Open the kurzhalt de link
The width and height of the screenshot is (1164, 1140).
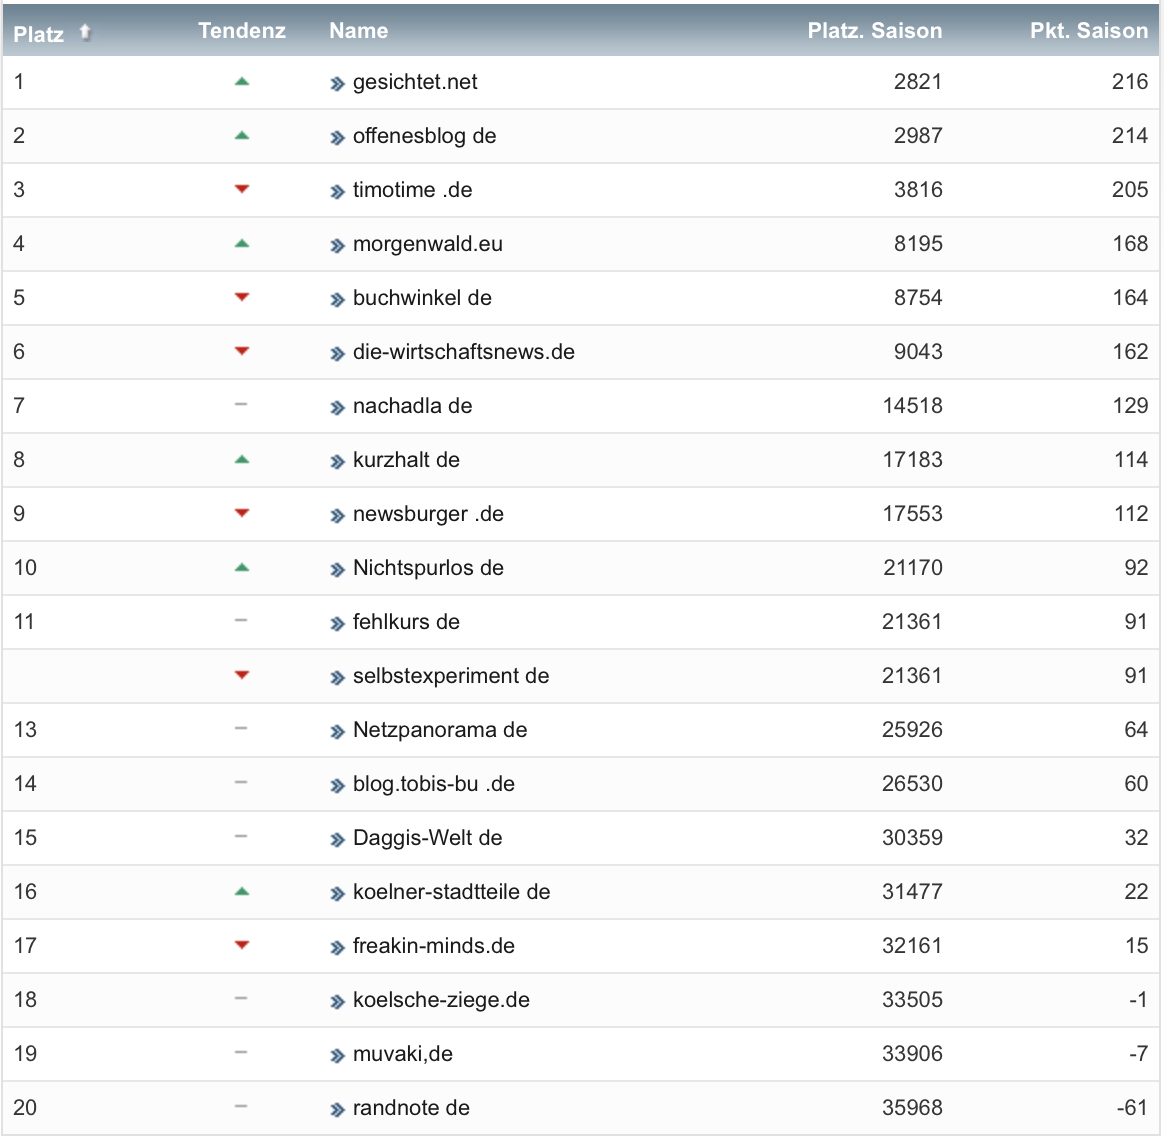pos(406,460)
